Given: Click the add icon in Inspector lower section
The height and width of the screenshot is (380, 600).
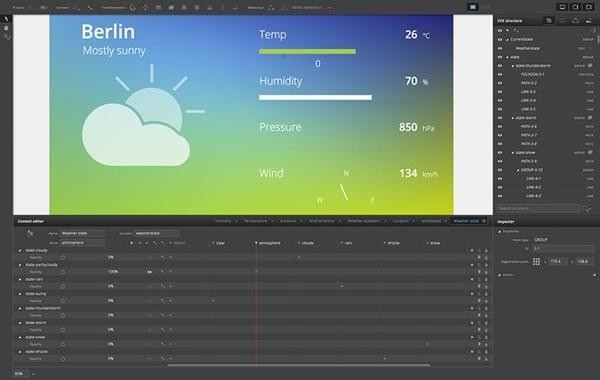Looking at the screenshot, I should (594, 275).
